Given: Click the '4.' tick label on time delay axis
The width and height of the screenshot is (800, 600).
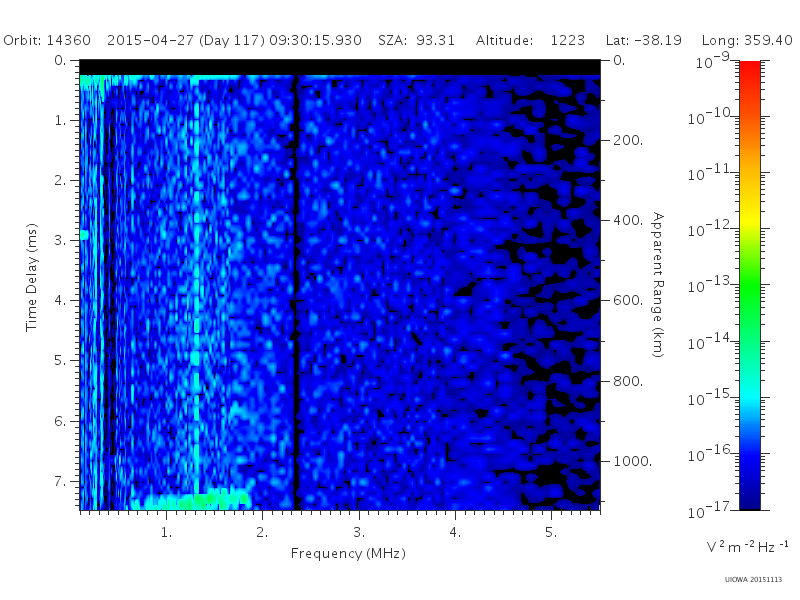Looking at the screenshot, I should point(60,301).
